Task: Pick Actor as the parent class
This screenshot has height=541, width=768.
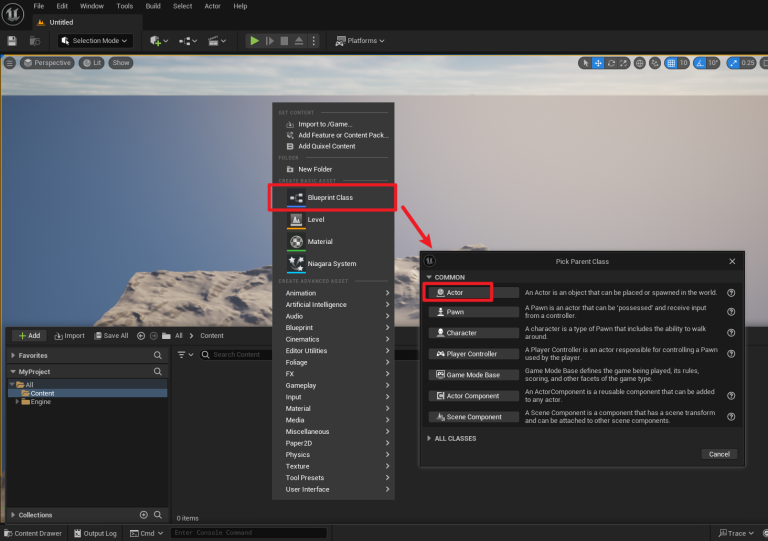Action: click(473, 293)
